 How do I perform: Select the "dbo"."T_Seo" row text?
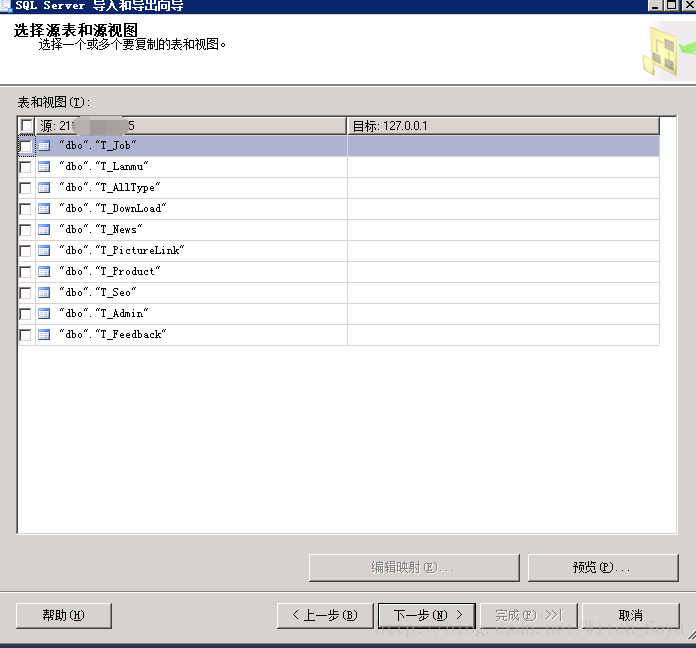pyautogui.click(x=98, y=293)
